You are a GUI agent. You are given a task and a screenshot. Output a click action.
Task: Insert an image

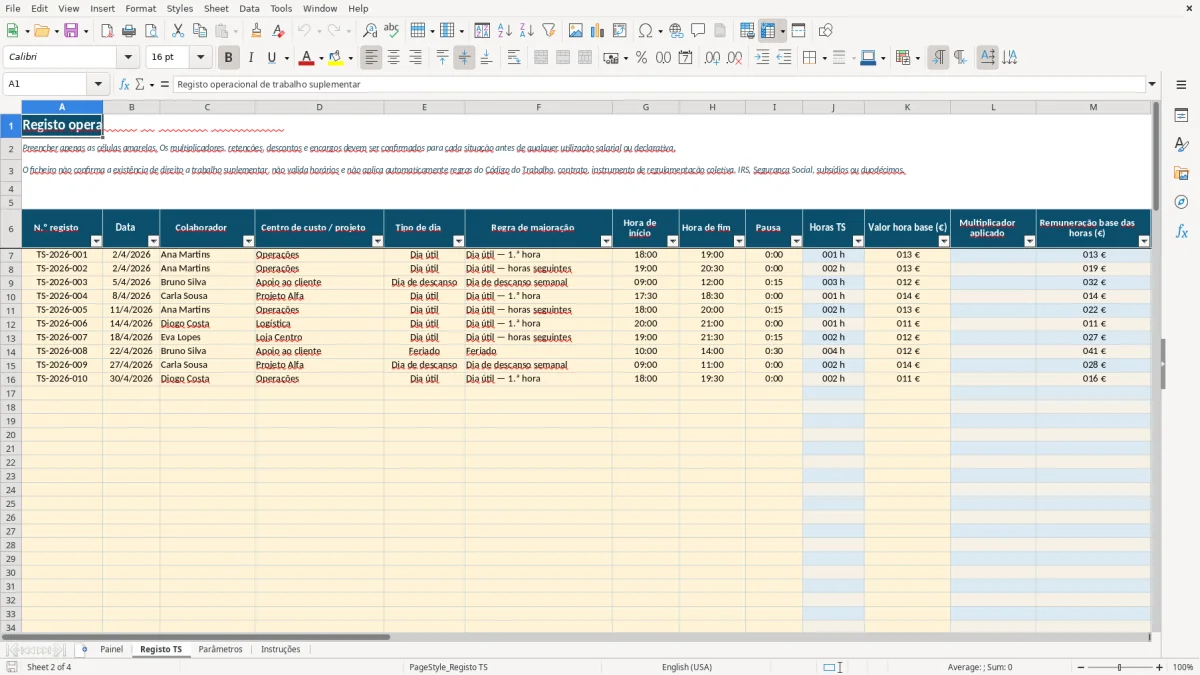[x=575, y=31]
